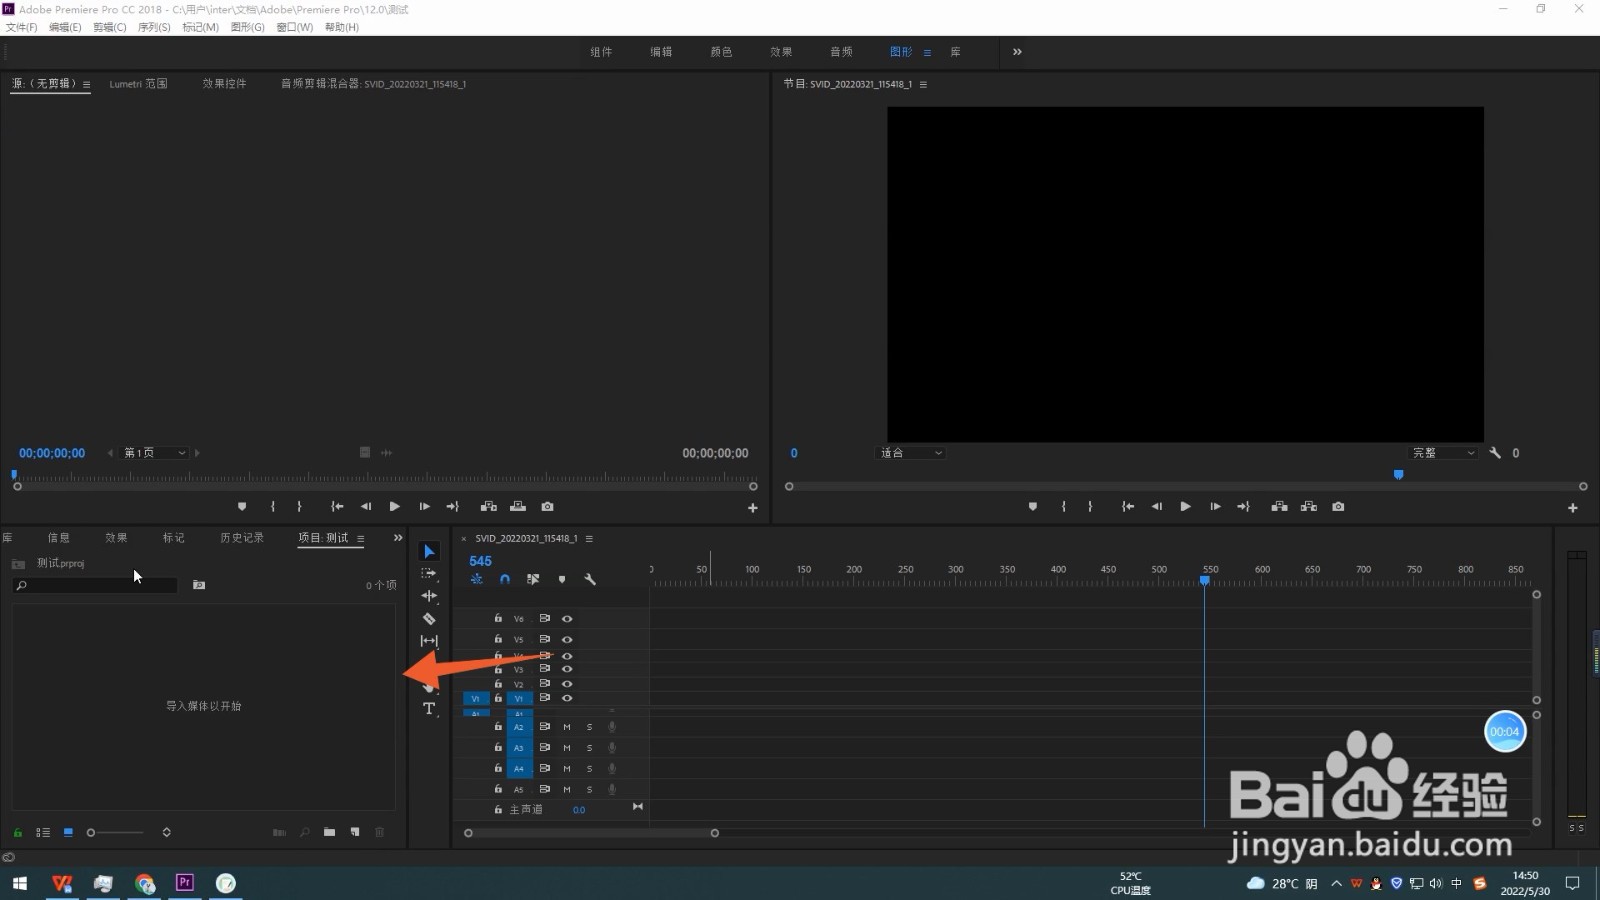The height and width of the screenshot is (900, 1600).
Task: Add marker in the timeline header
Action: point(562,579)
